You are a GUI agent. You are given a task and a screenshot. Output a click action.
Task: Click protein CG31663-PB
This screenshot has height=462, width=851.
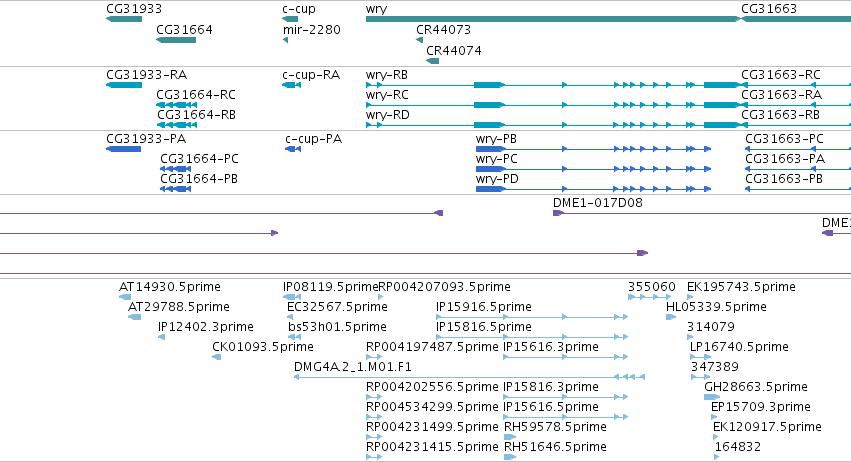(784, 179)
